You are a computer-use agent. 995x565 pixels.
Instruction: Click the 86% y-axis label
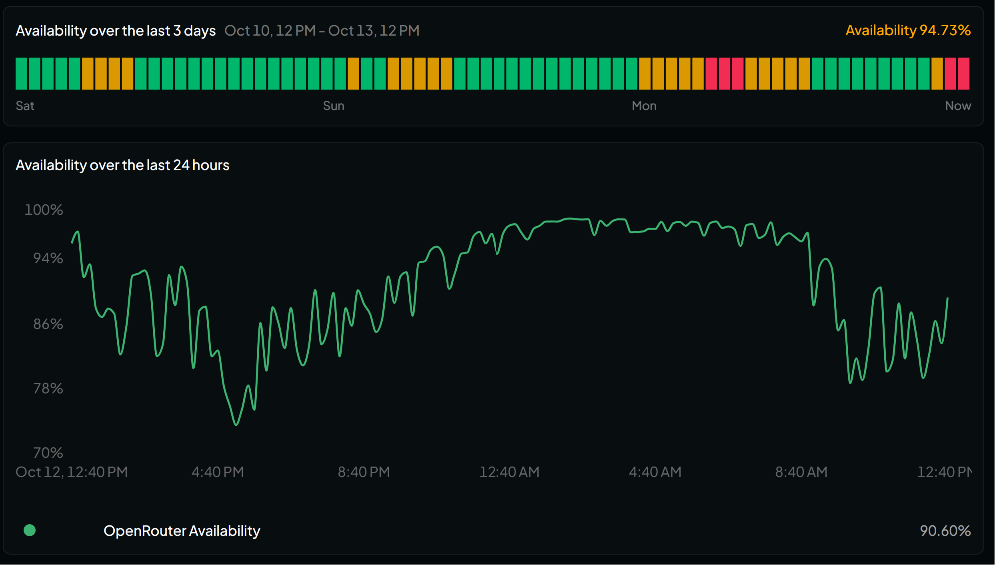(x=48, y=324)
